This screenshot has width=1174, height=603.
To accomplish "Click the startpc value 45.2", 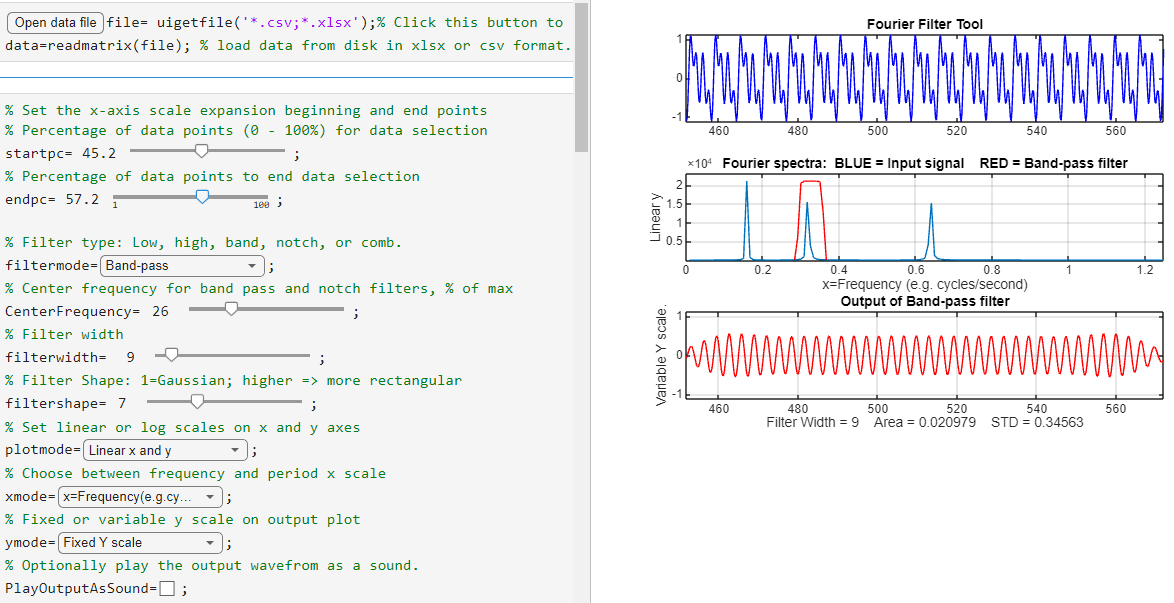I will [98, 153].
